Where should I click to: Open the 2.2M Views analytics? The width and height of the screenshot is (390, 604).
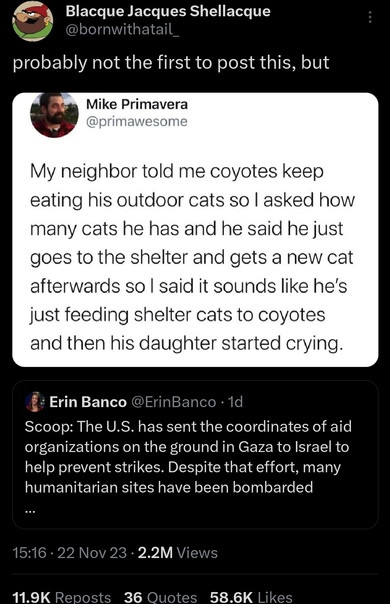point(178,553)
